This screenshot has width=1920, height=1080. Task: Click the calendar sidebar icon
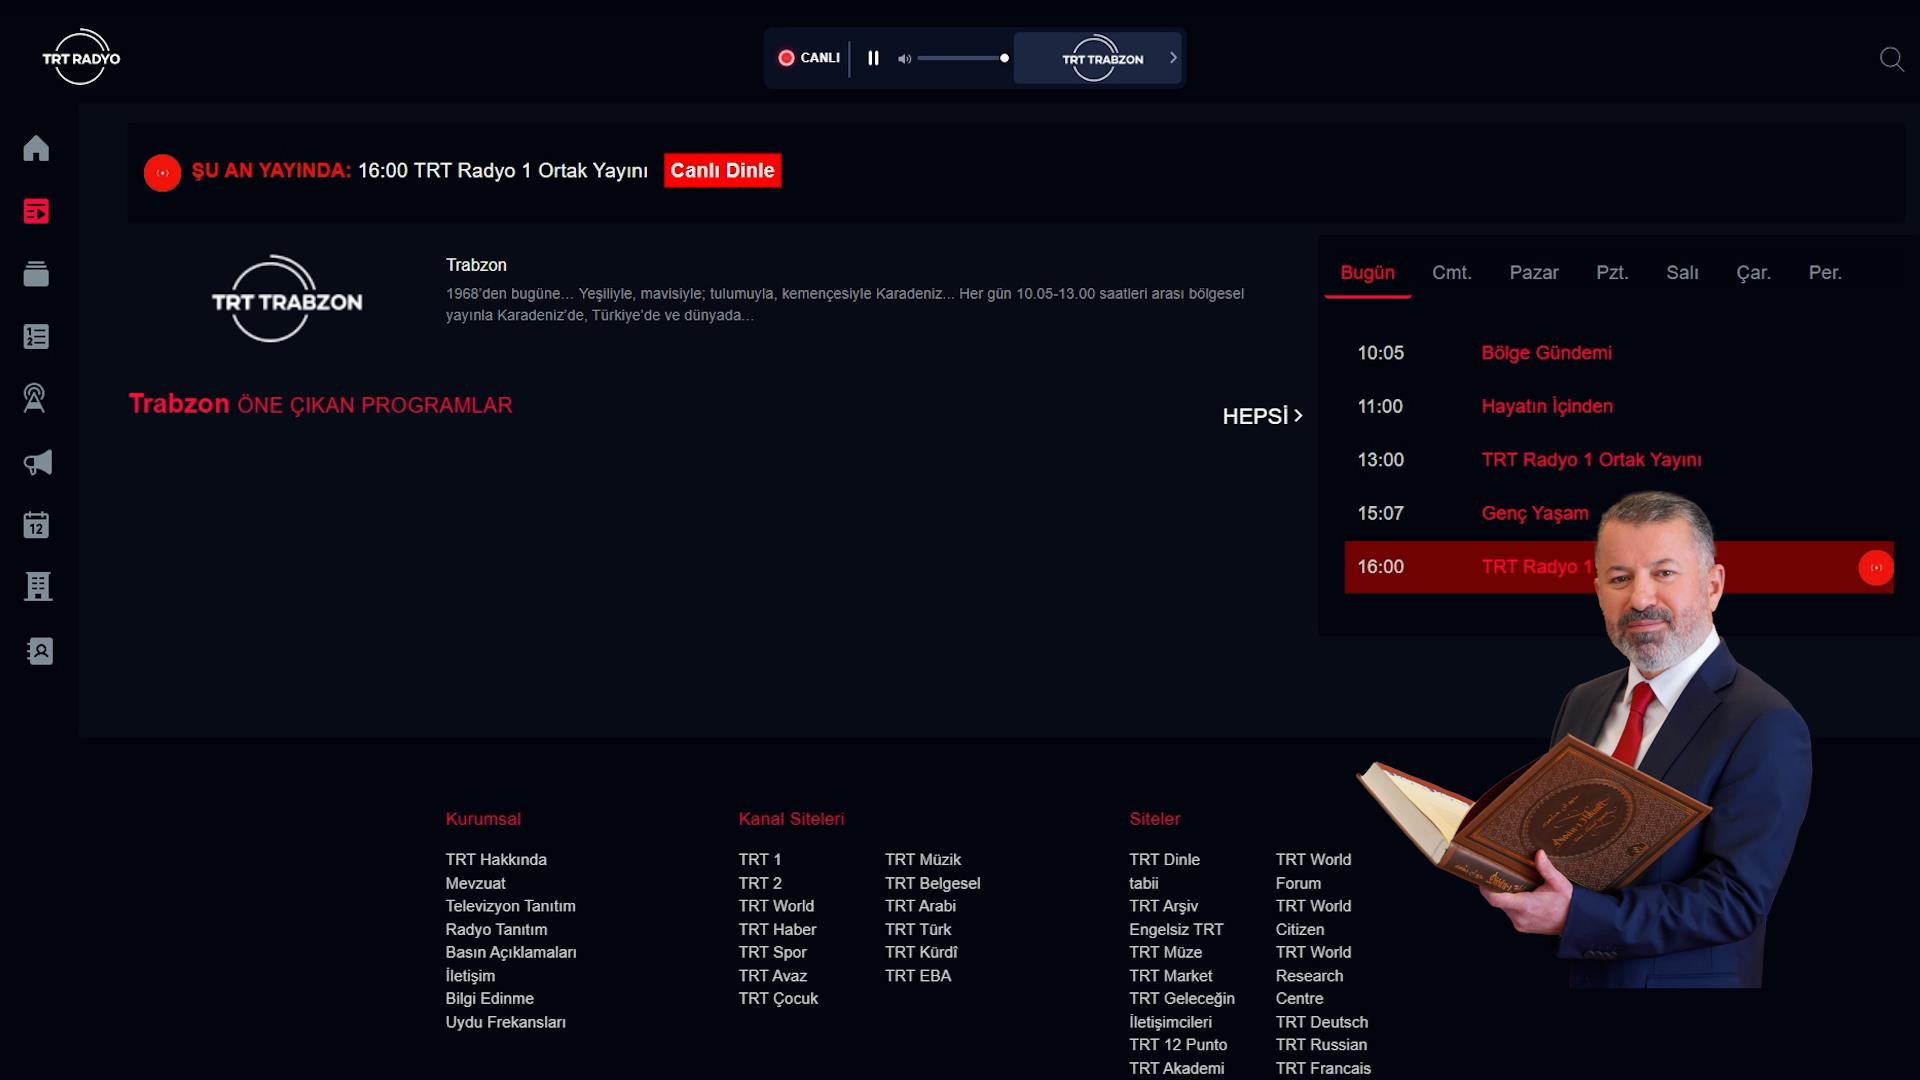click(x=36, y=525)
